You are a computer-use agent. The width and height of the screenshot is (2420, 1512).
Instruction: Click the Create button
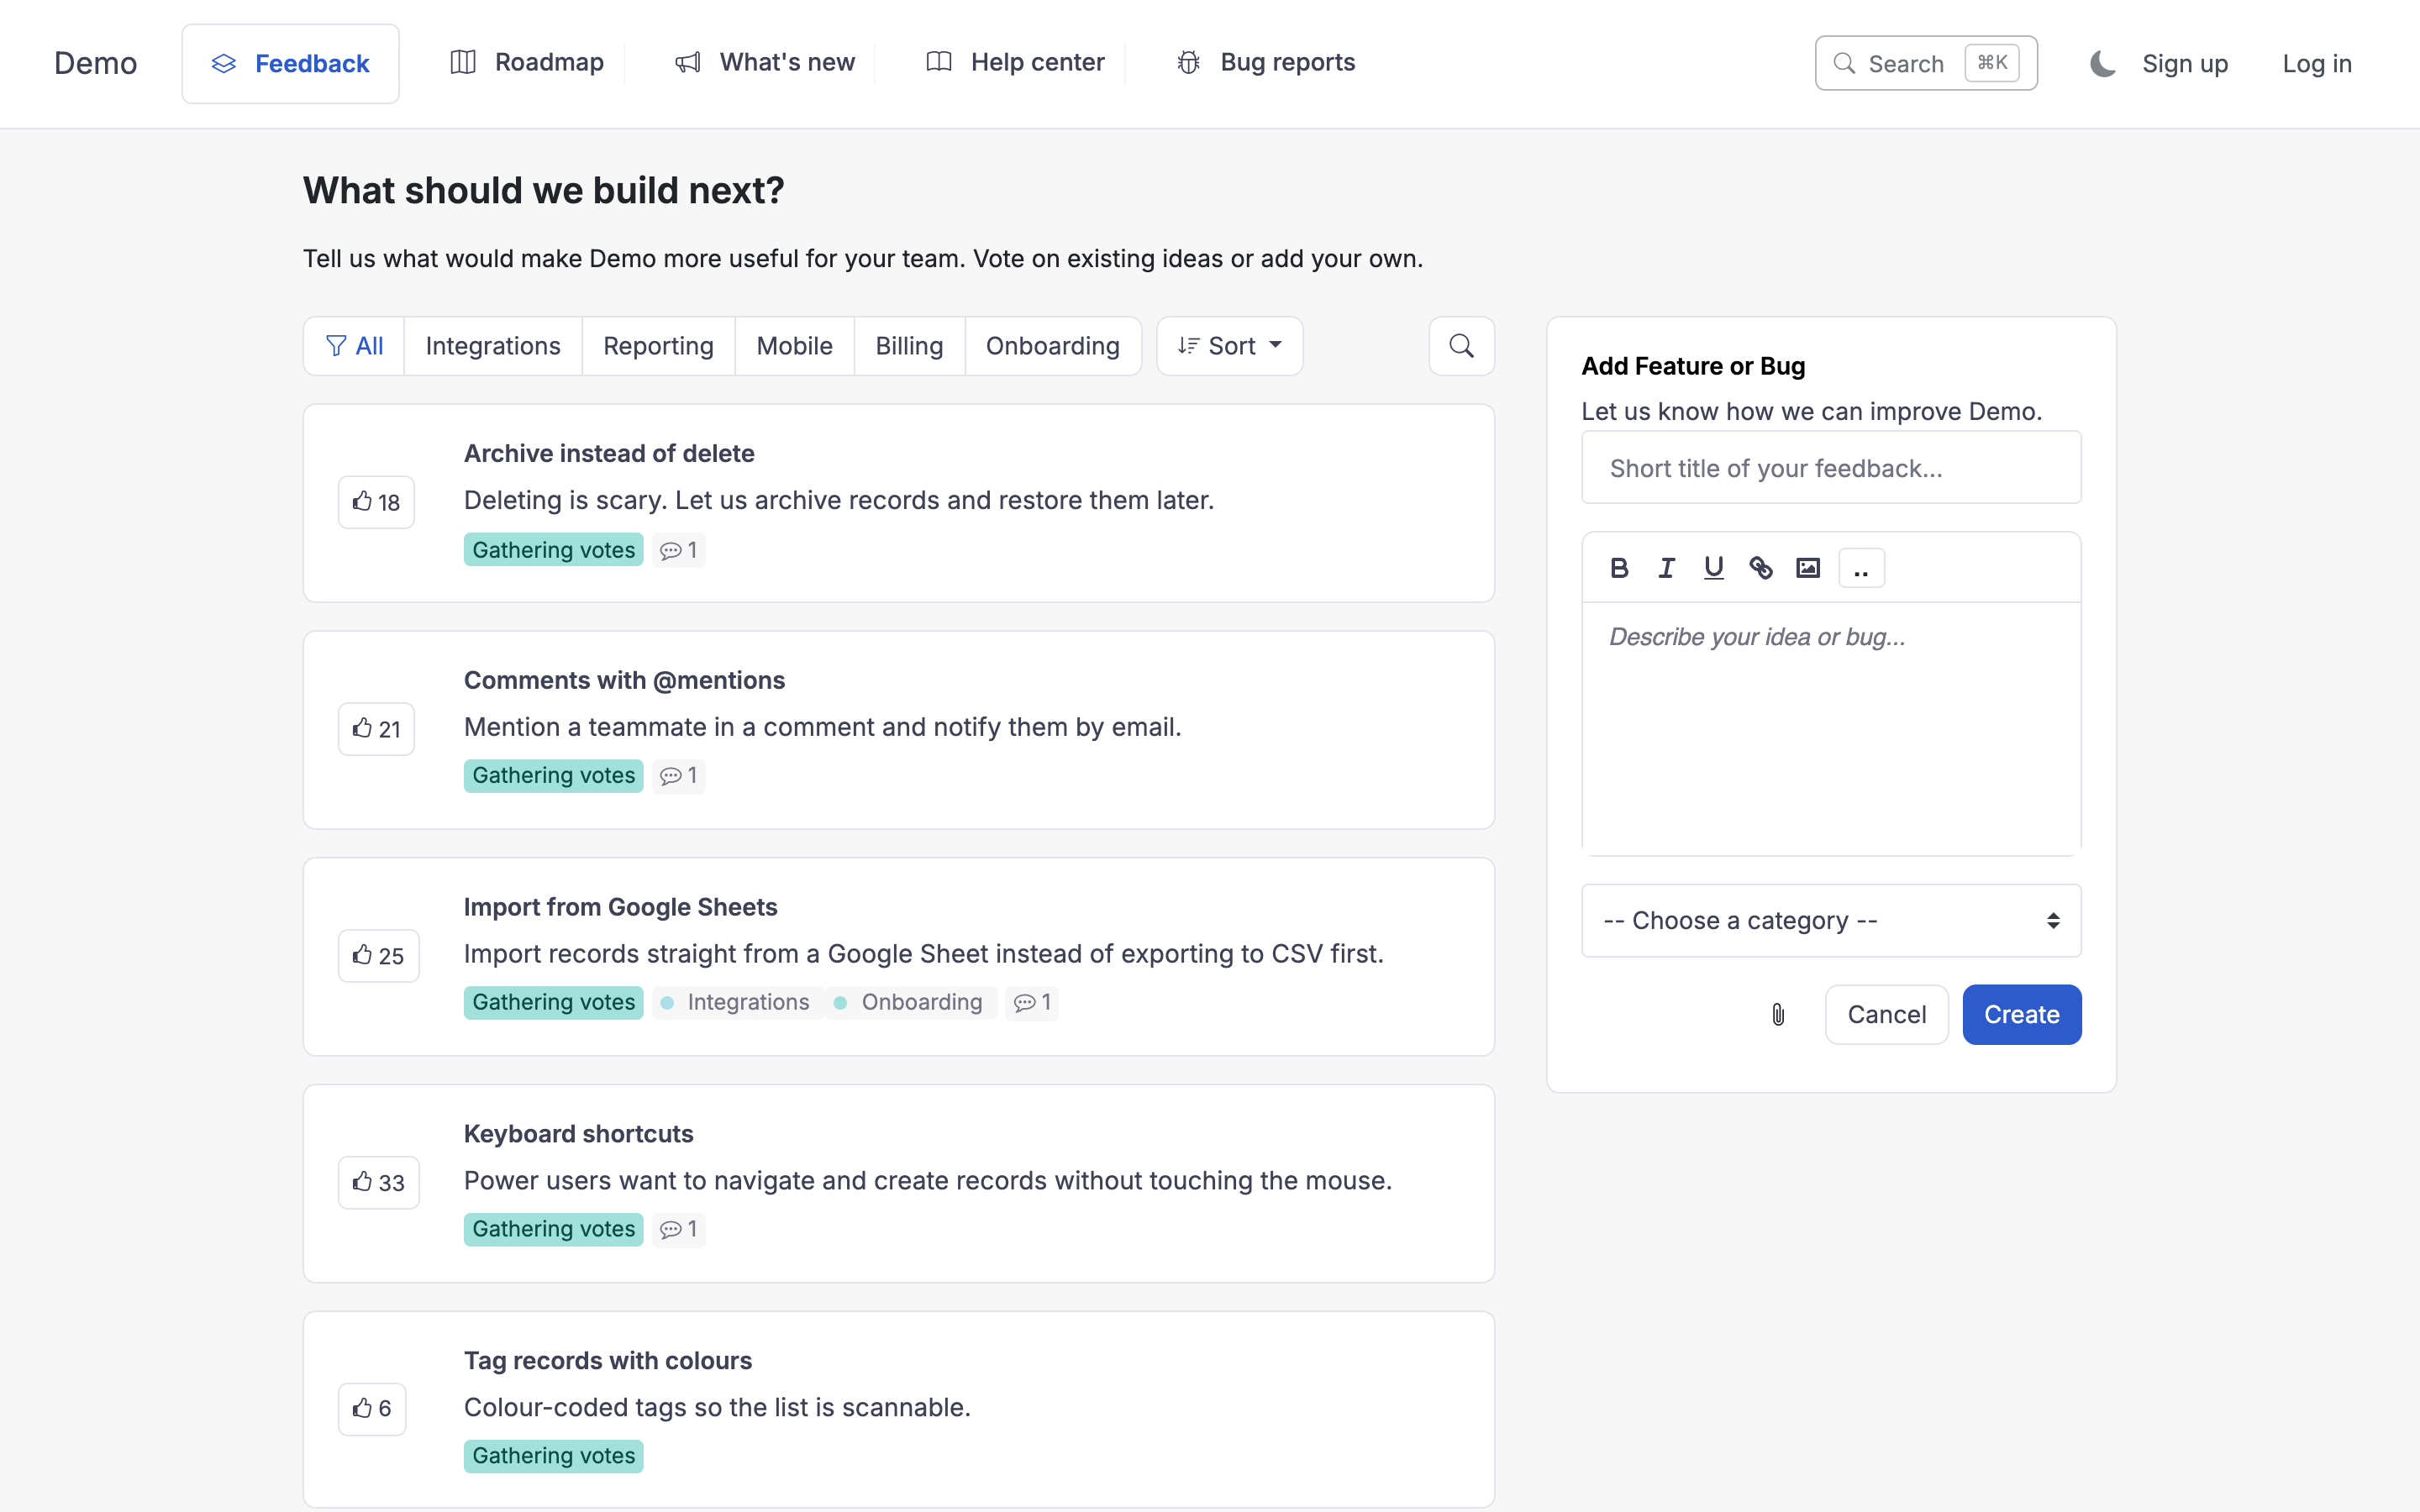pyautogui.click(x=2021, y=1015)
